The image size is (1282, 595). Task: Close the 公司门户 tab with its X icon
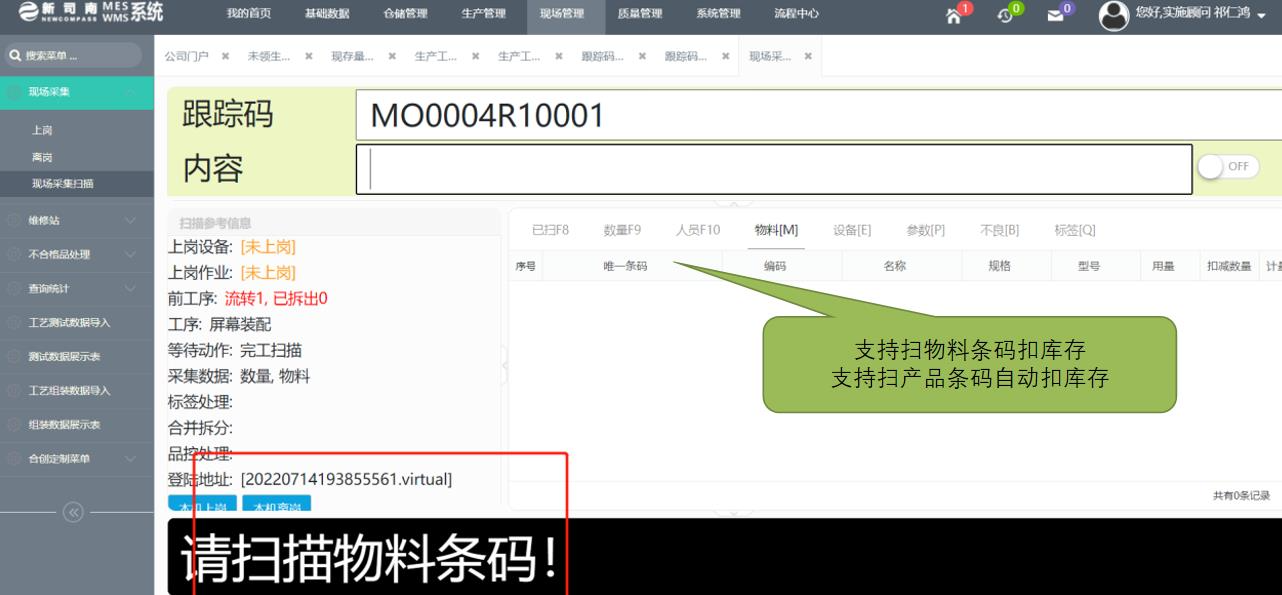point(225,56)
